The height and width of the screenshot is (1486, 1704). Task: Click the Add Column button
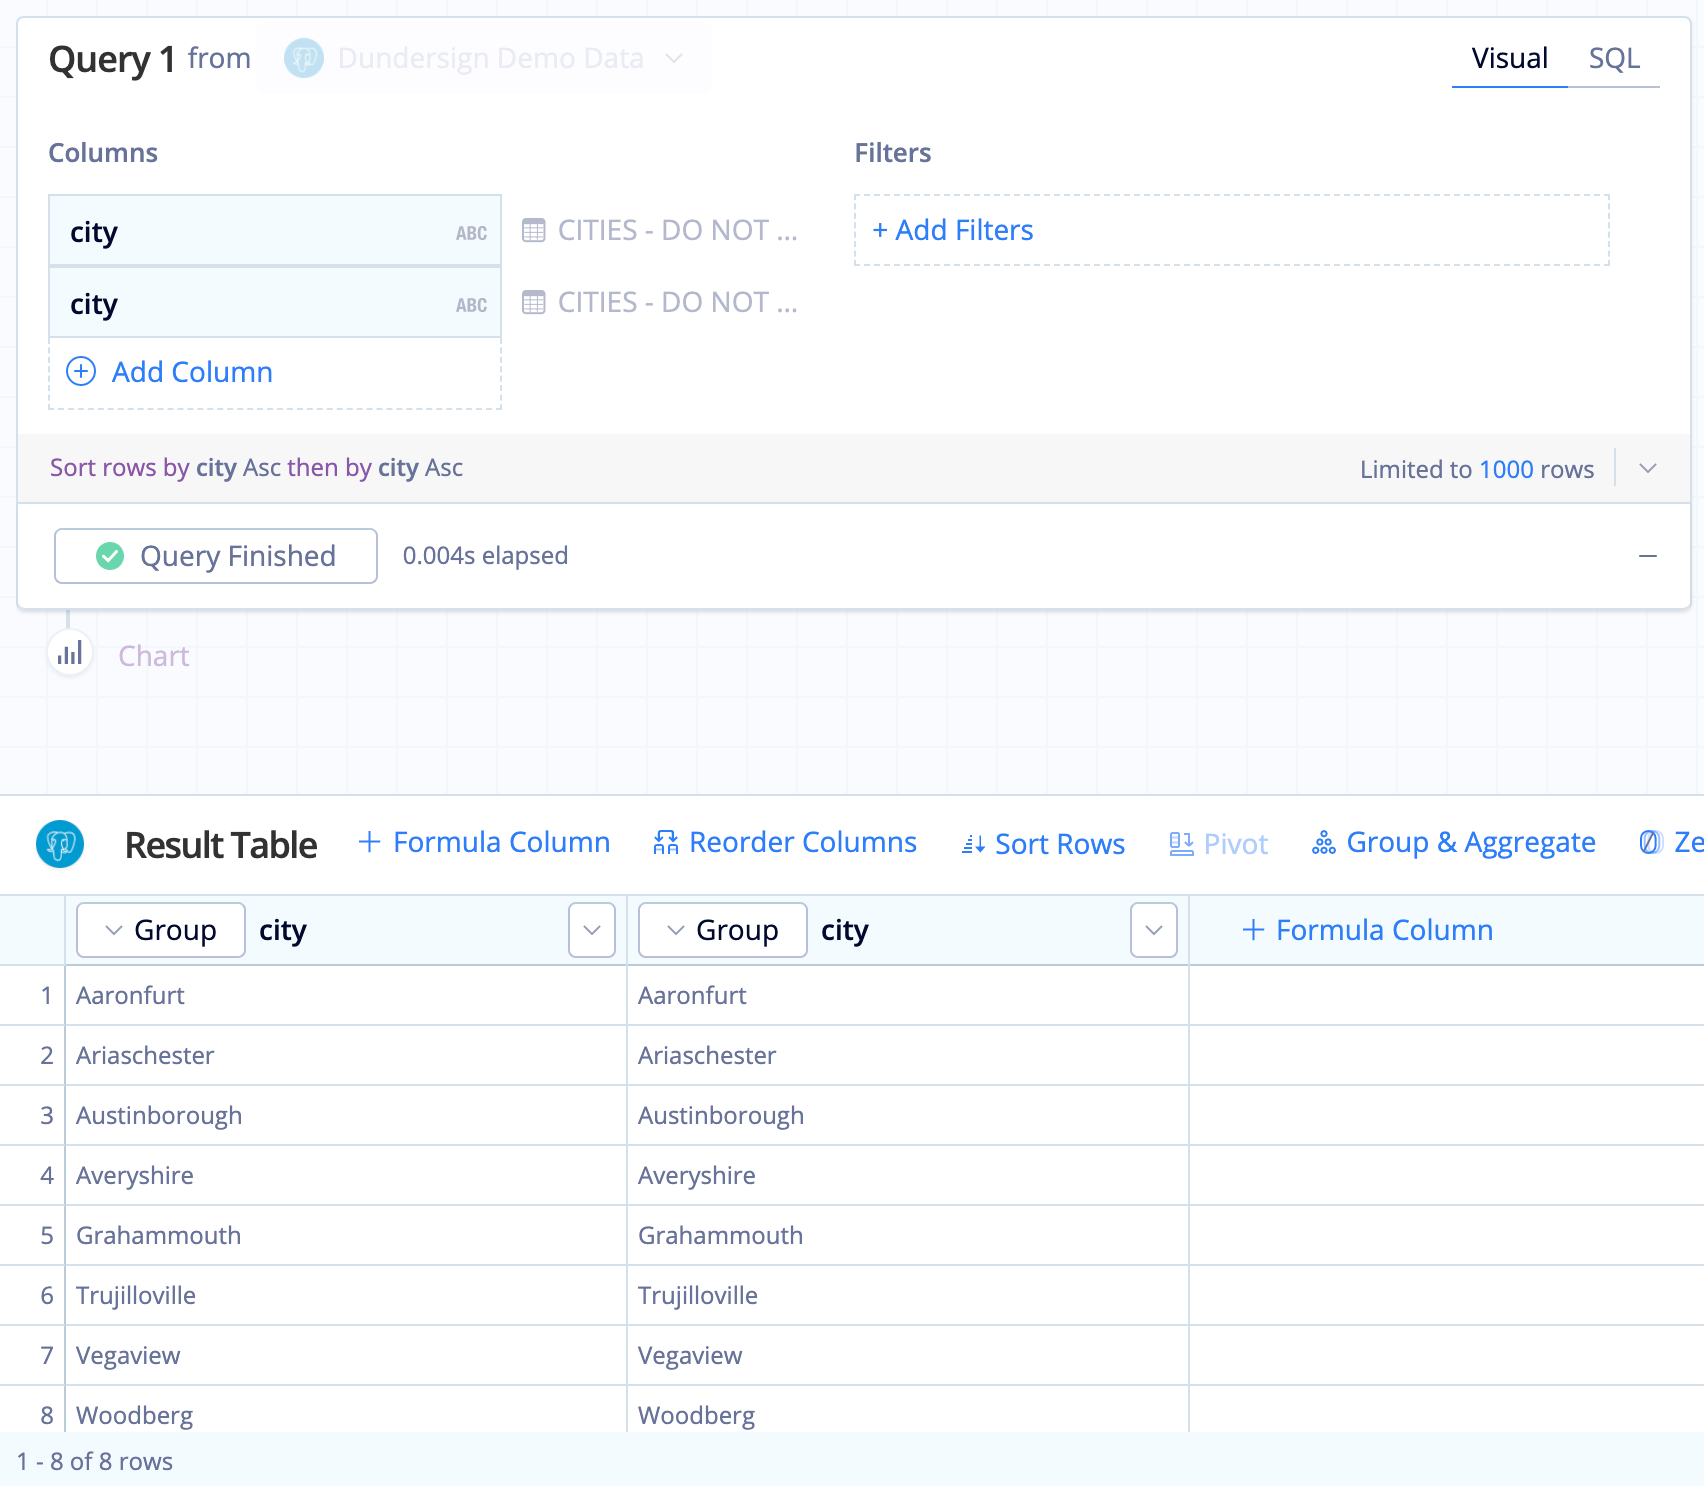[x=275, y=372]
